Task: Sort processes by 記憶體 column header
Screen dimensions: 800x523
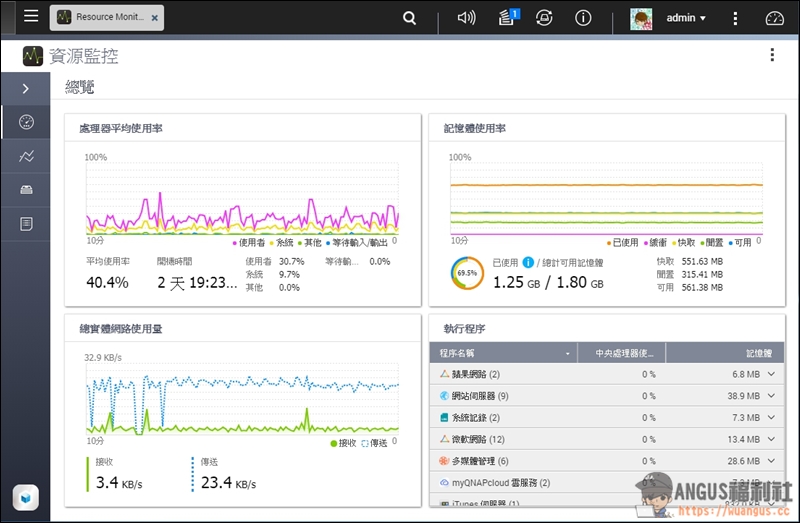Action: point(725,353)
